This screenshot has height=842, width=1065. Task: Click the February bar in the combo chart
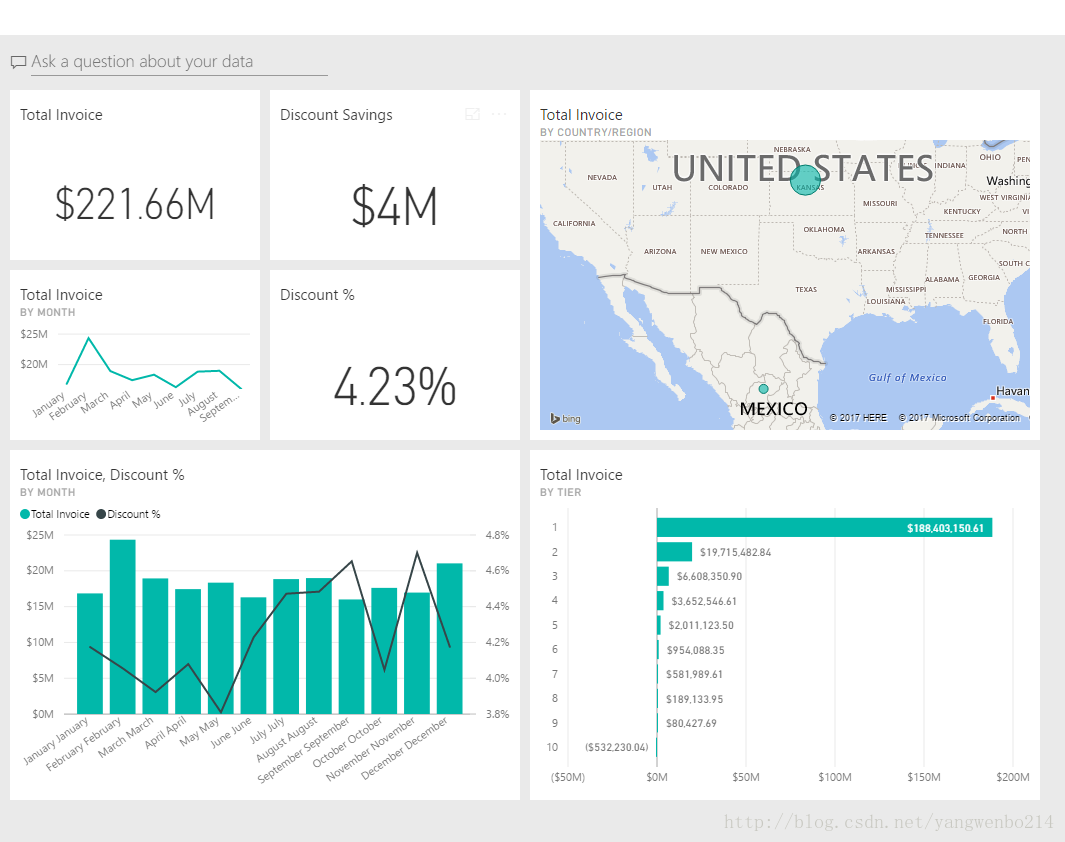tap(123, 627)
